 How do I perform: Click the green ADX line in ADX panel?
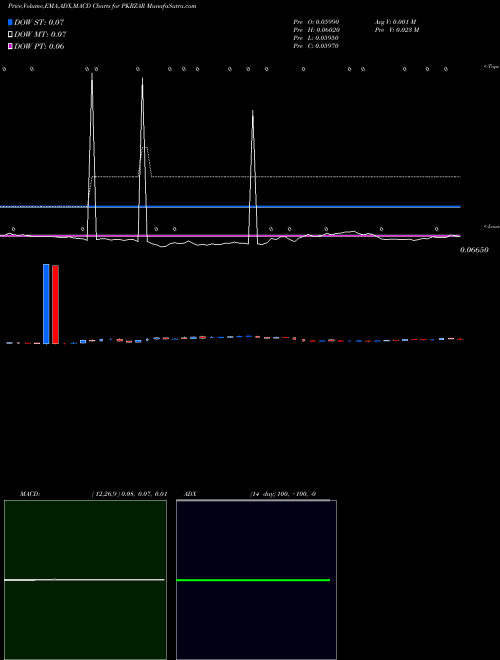point(253,580)
